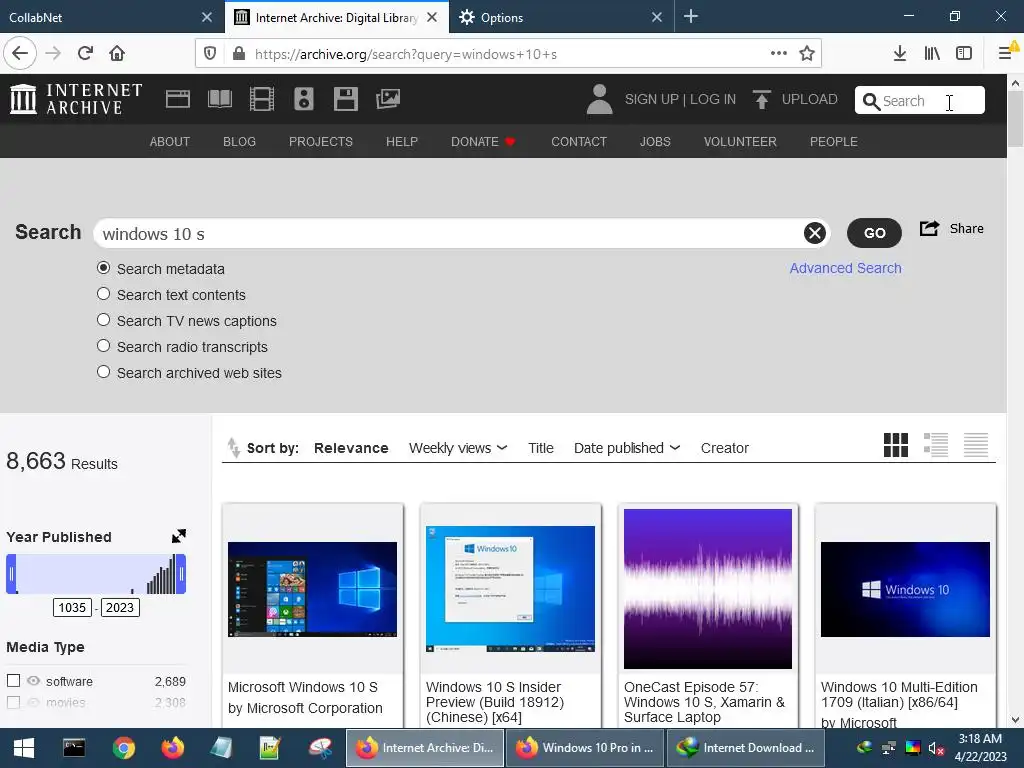Click the right year range slider handle
The image size is (1024, 768).
point(181,574)
